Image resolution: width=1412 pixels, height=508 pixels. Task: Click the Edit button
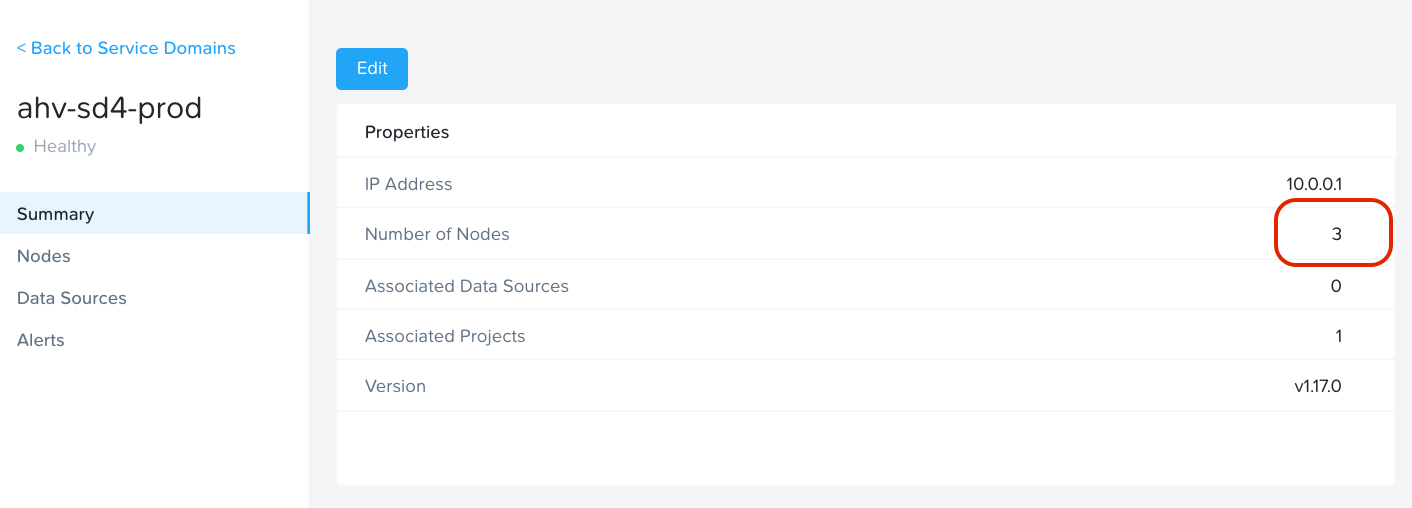click(372, 69)
